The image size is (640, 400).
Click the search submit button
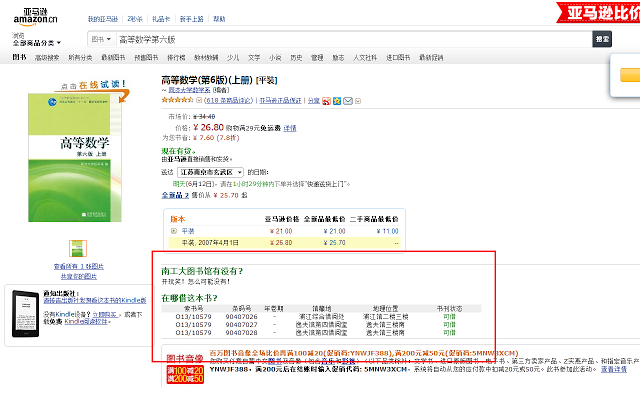(602, 39)
